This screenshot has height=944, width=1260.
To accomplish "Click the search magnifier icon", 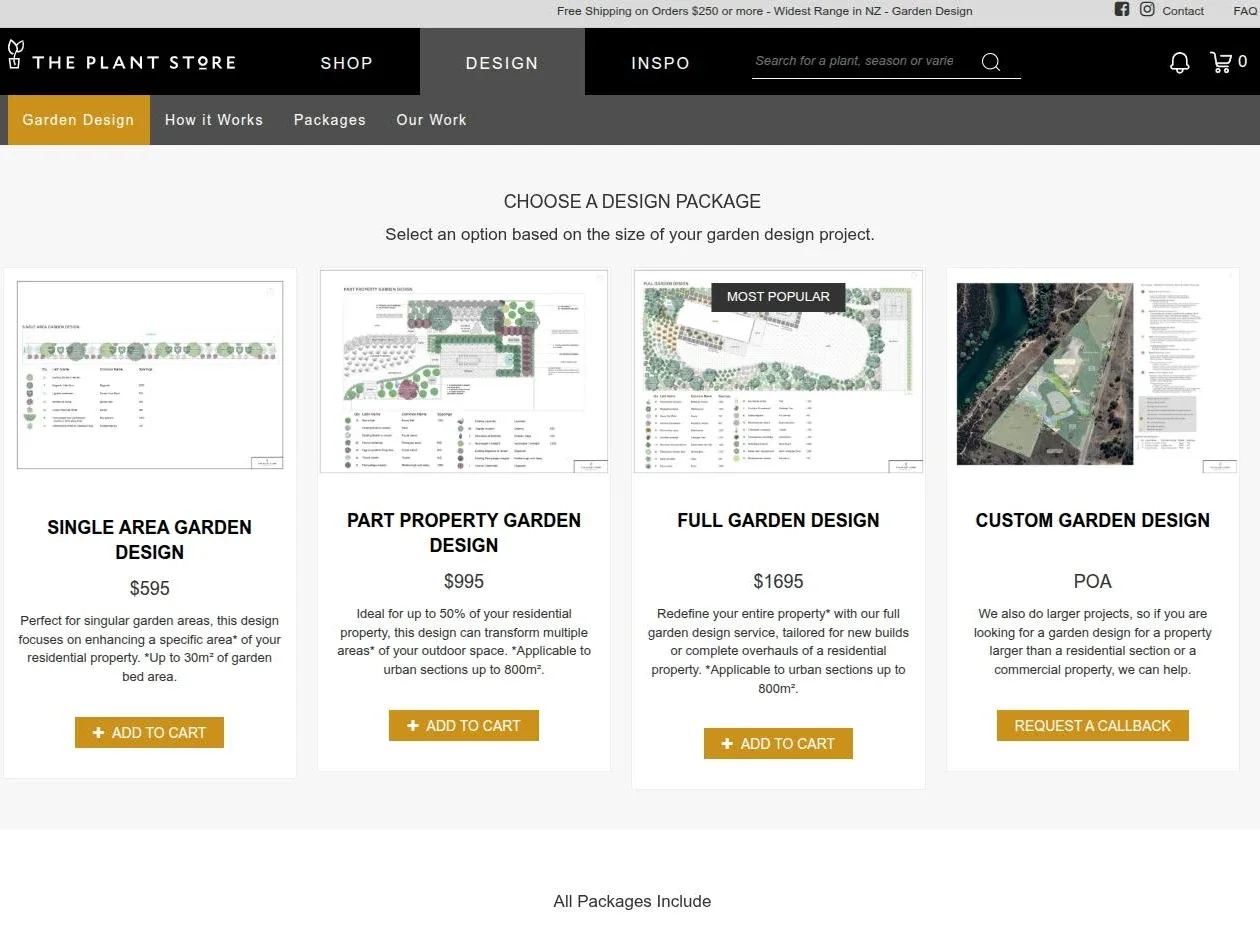I will pos(991,62).
